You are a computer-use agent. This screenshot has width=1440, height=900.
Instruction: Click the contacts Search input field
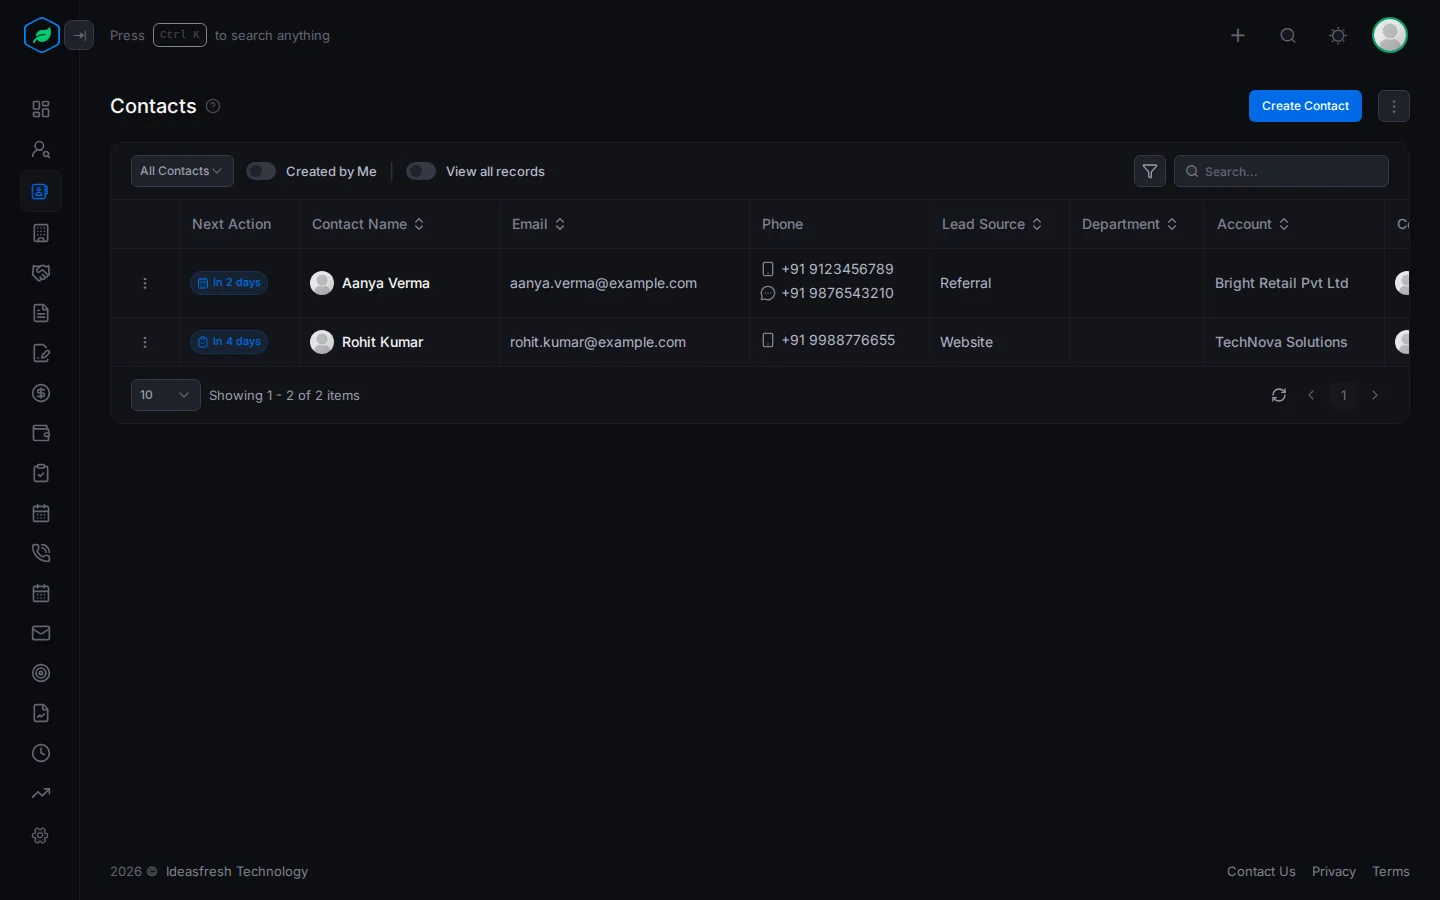click(x=1281, y=171)
